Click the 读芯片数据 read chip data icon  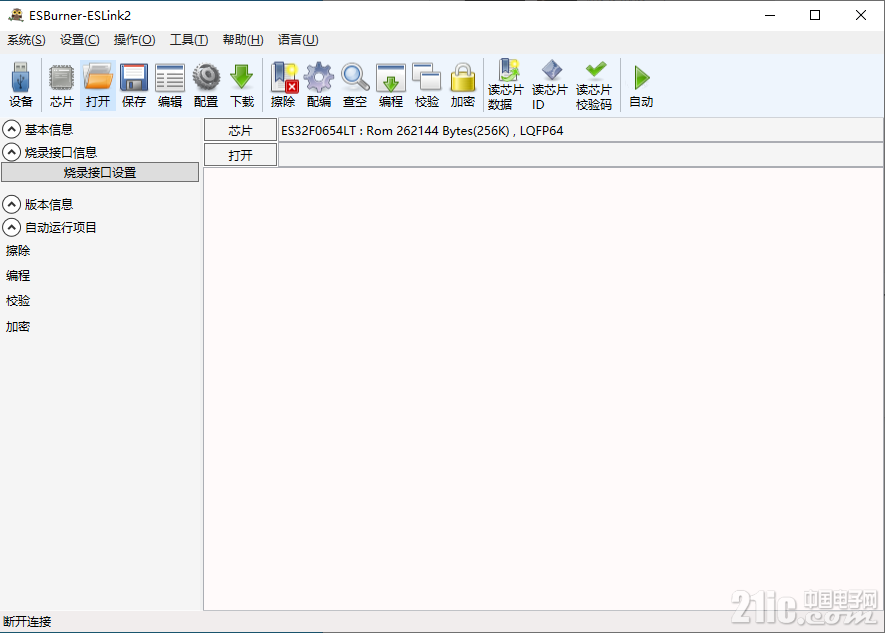506,85
